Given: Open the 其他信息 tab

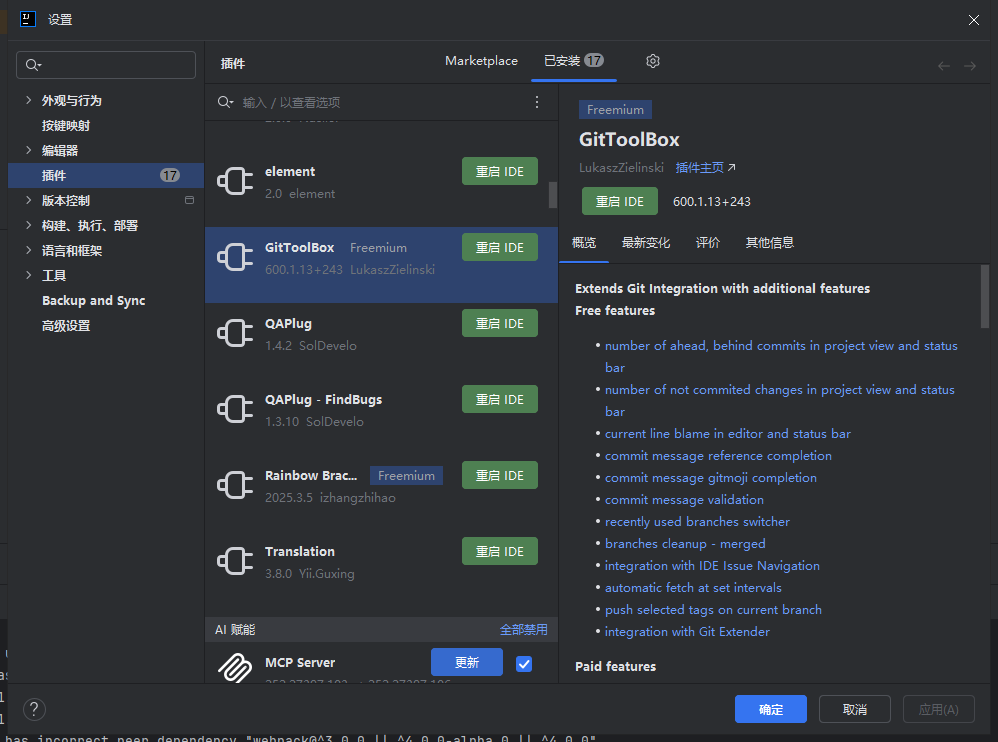Looking at the screenshot, I should point(770,242).
